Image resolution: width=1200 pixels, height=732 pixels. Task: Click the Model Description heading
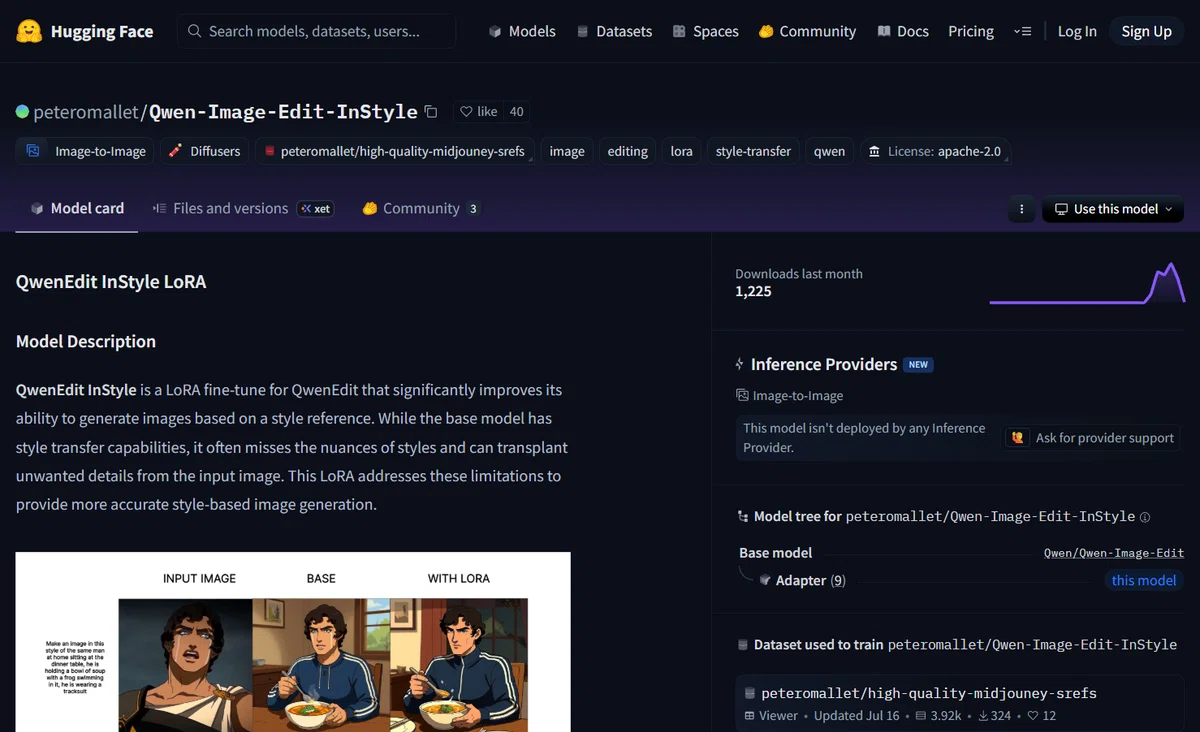click(x=86, y=341)
